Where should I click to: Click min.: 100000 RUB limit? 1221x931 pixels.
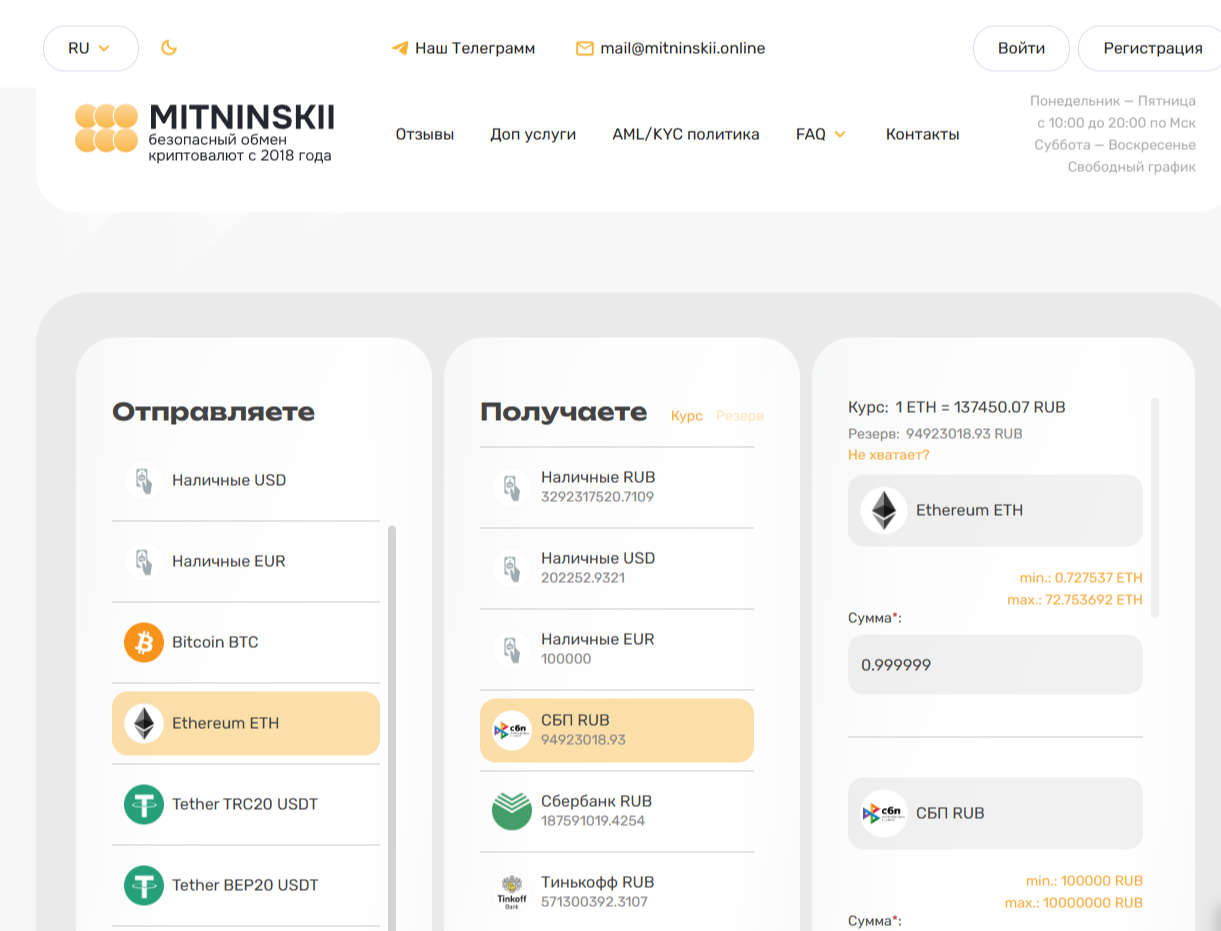pos(1084,881)
